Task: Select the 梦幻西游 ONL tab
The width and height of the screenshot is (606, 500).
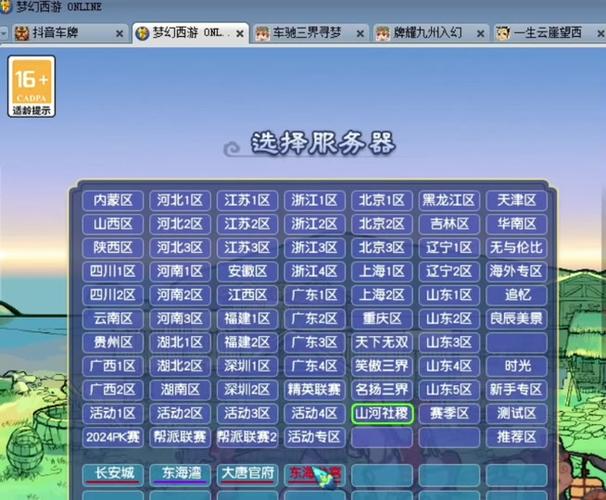Action: coord(190,34)
